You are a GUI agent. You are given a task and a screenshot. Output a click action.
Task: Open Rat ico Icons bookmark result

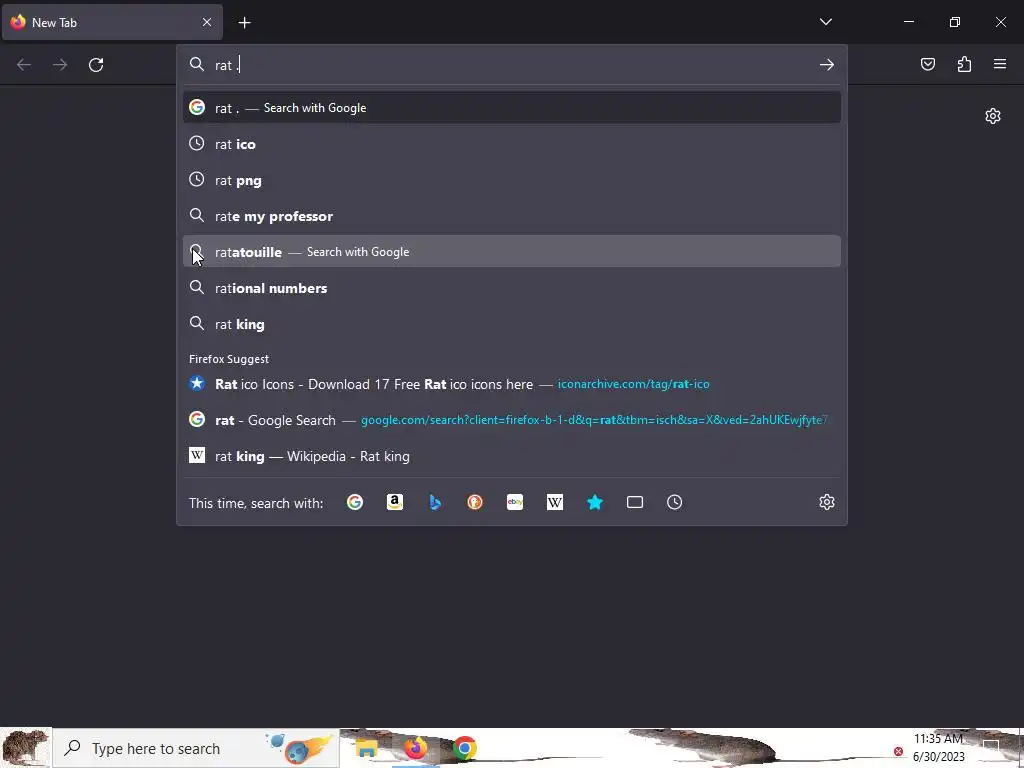pos(512,384)
